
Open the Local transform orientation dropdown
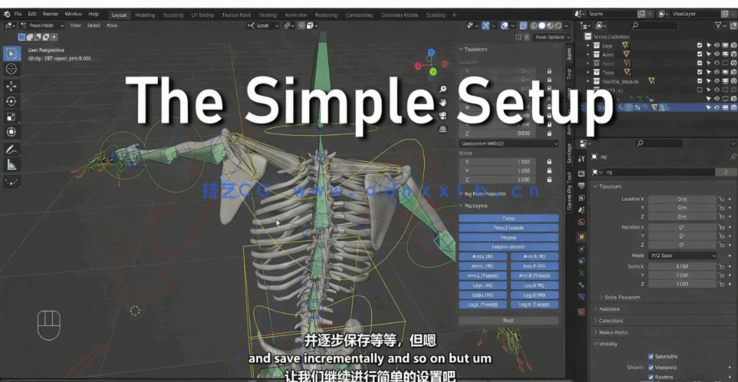[263, 26]
